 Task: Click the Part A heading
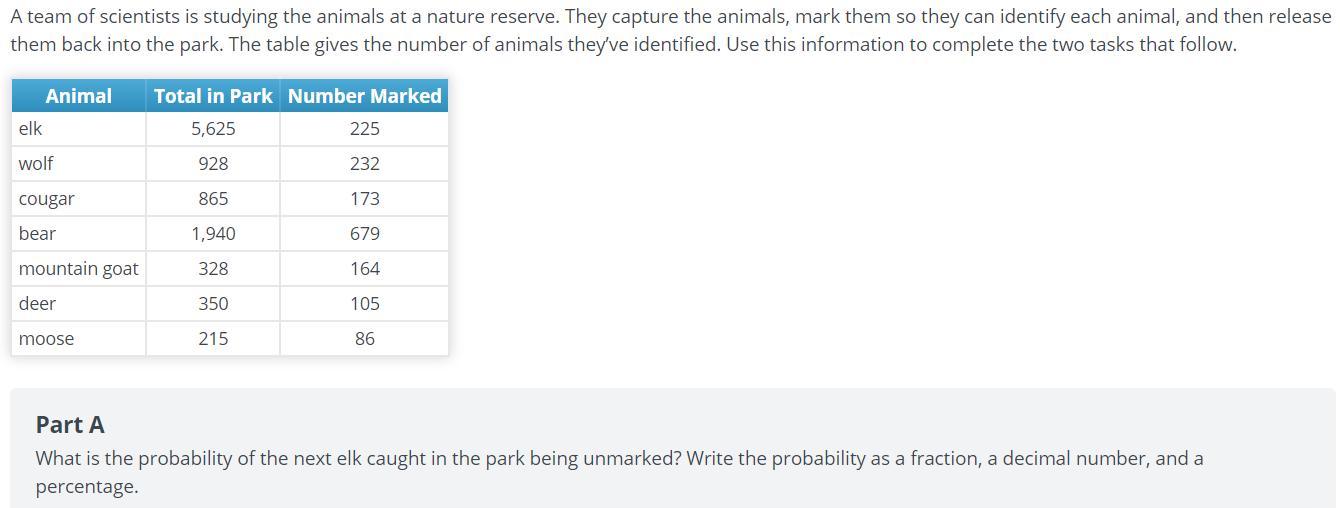[x=70, y=425]
